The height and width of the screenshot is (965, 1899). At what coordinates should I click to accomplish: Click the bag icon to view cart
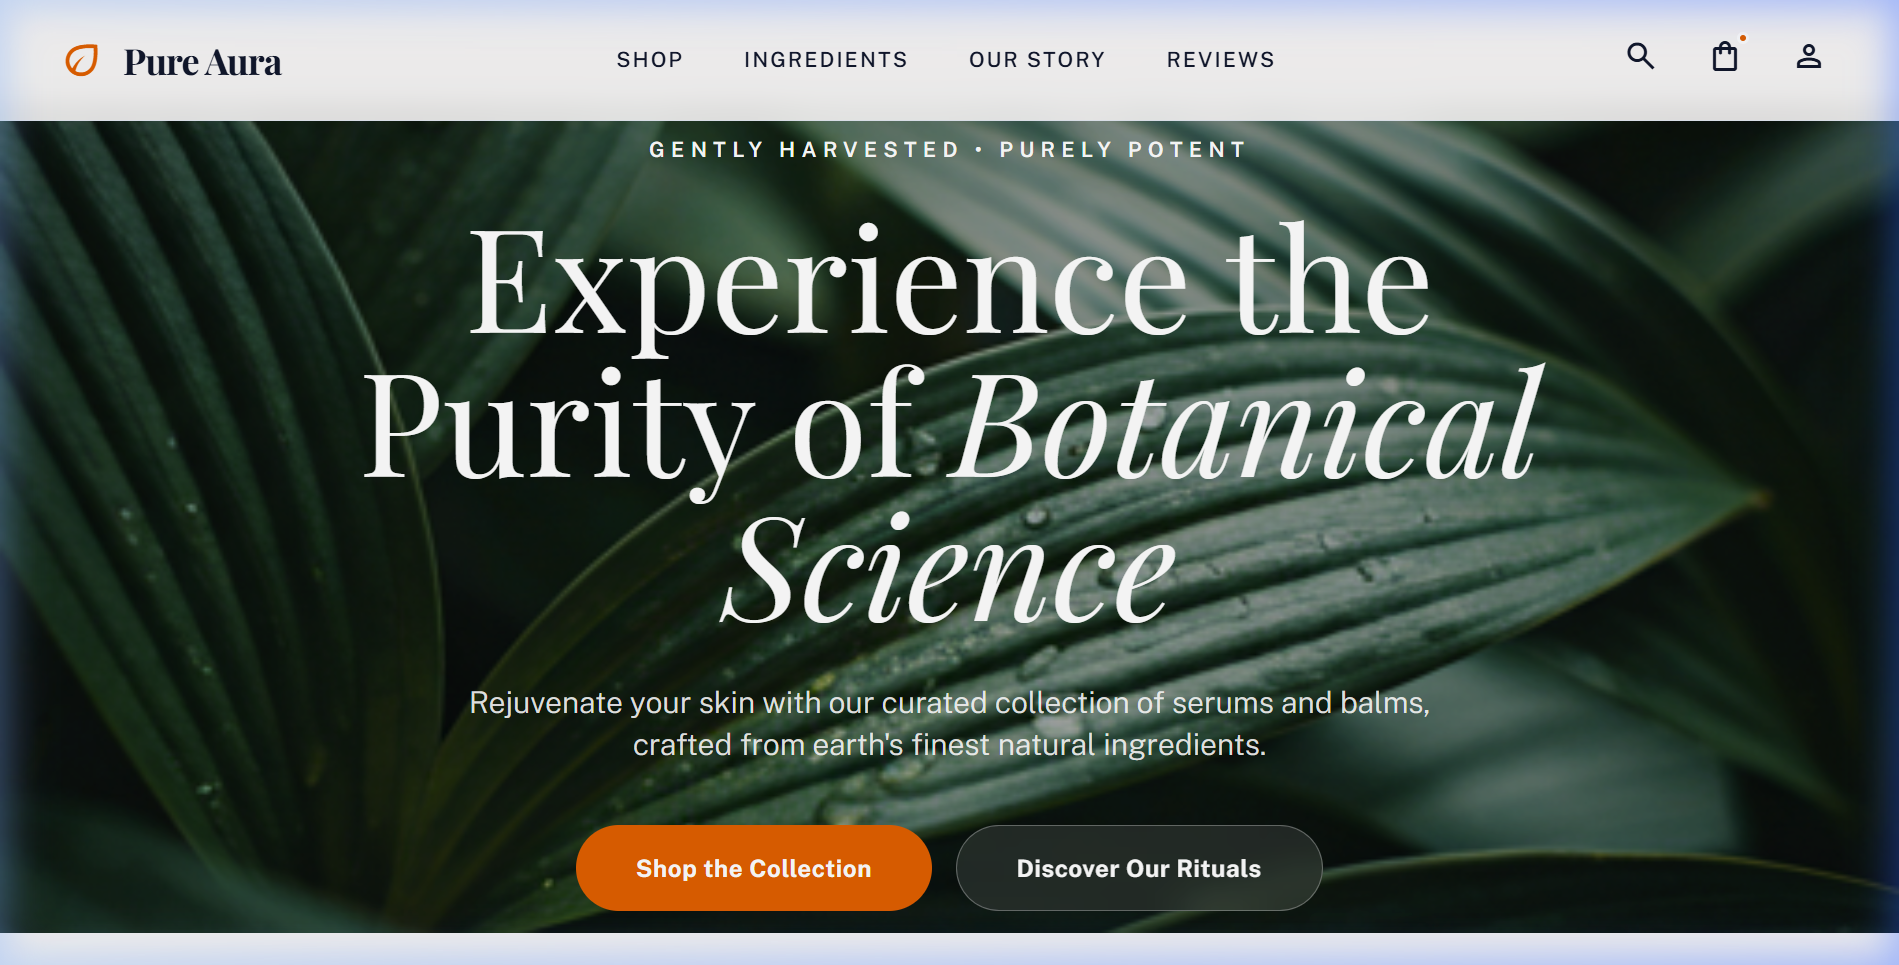[1724, 57]
